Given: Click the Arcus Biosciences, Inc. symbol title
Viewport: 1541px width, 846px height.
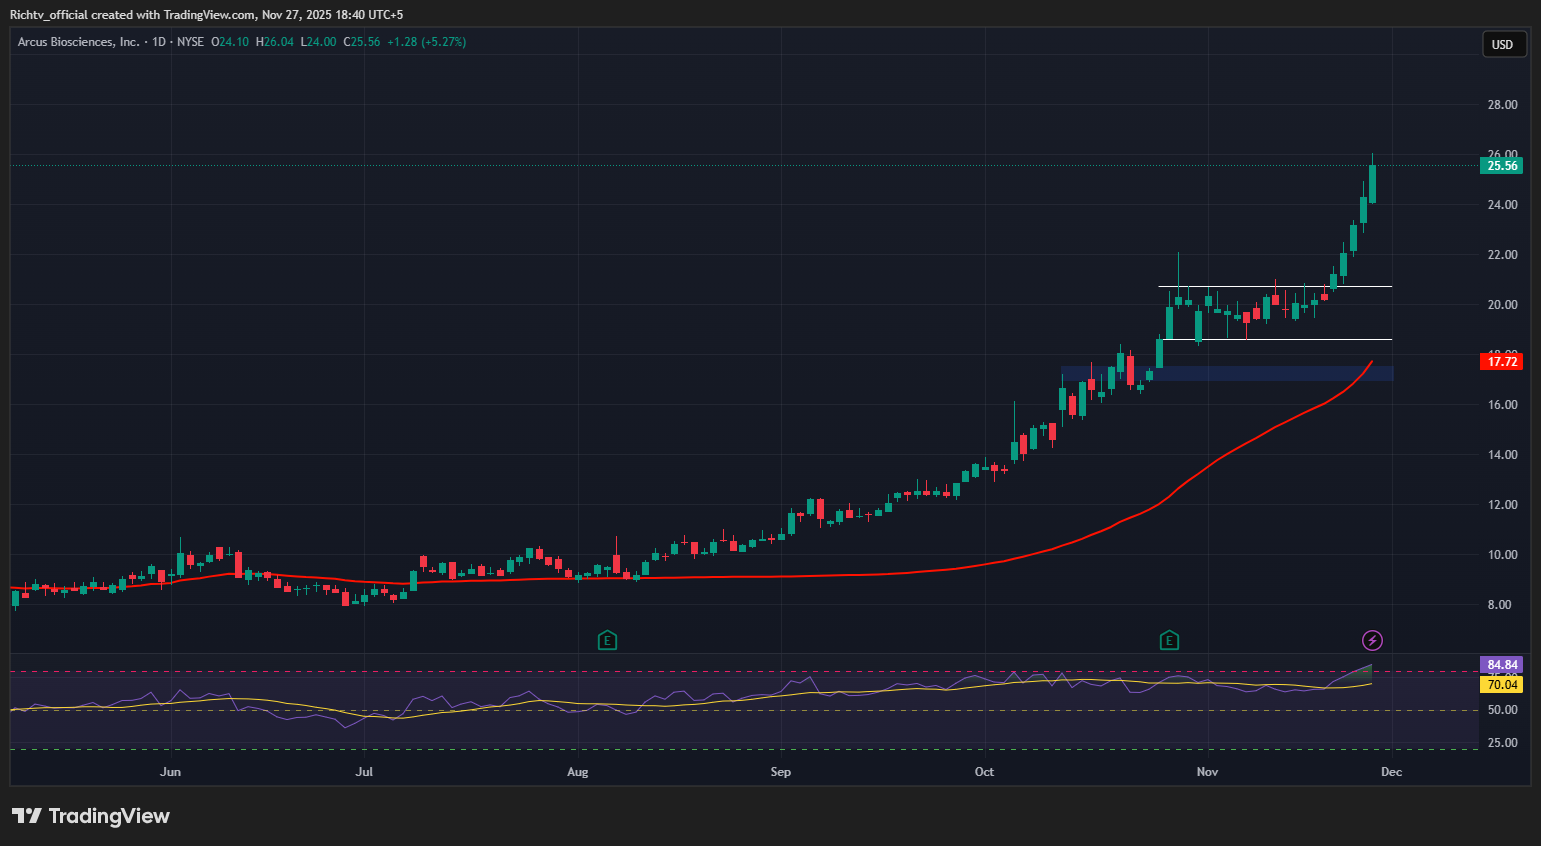Looking at the screenshot, I should [78, 42].
